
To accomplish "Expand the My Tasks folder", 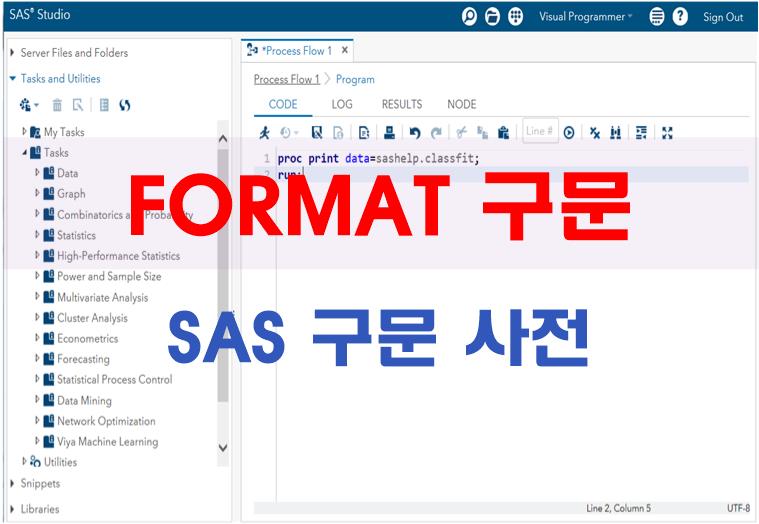I will tap(24, 131).
